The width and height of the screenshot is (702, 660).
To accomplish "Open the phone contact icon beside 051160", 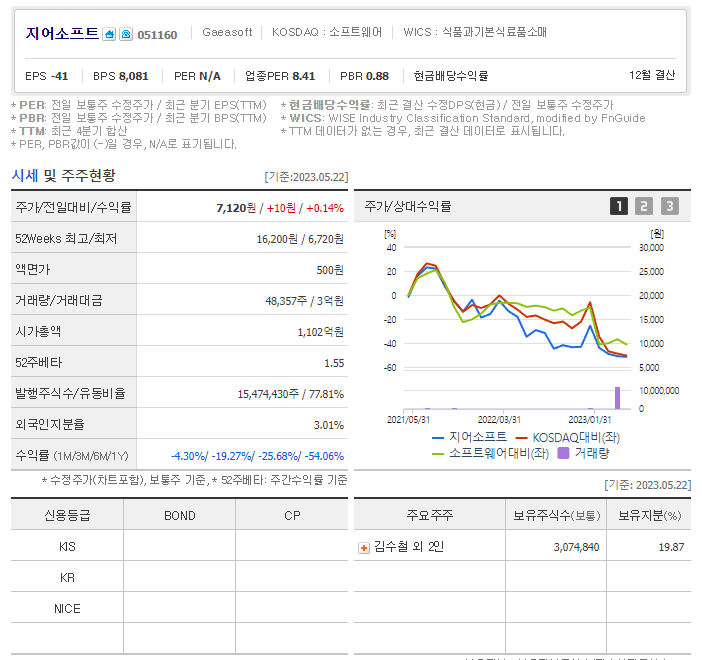I will pyautogui.click(x=126, y=34).
